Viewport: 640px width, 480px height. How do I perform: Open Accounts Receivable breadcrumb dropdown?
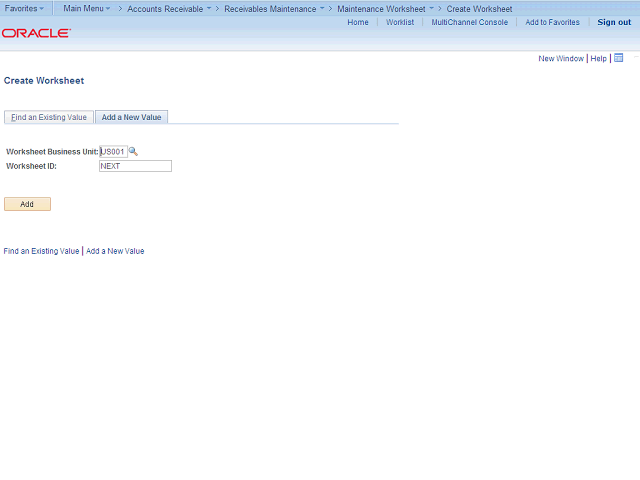tap(169, 9)
